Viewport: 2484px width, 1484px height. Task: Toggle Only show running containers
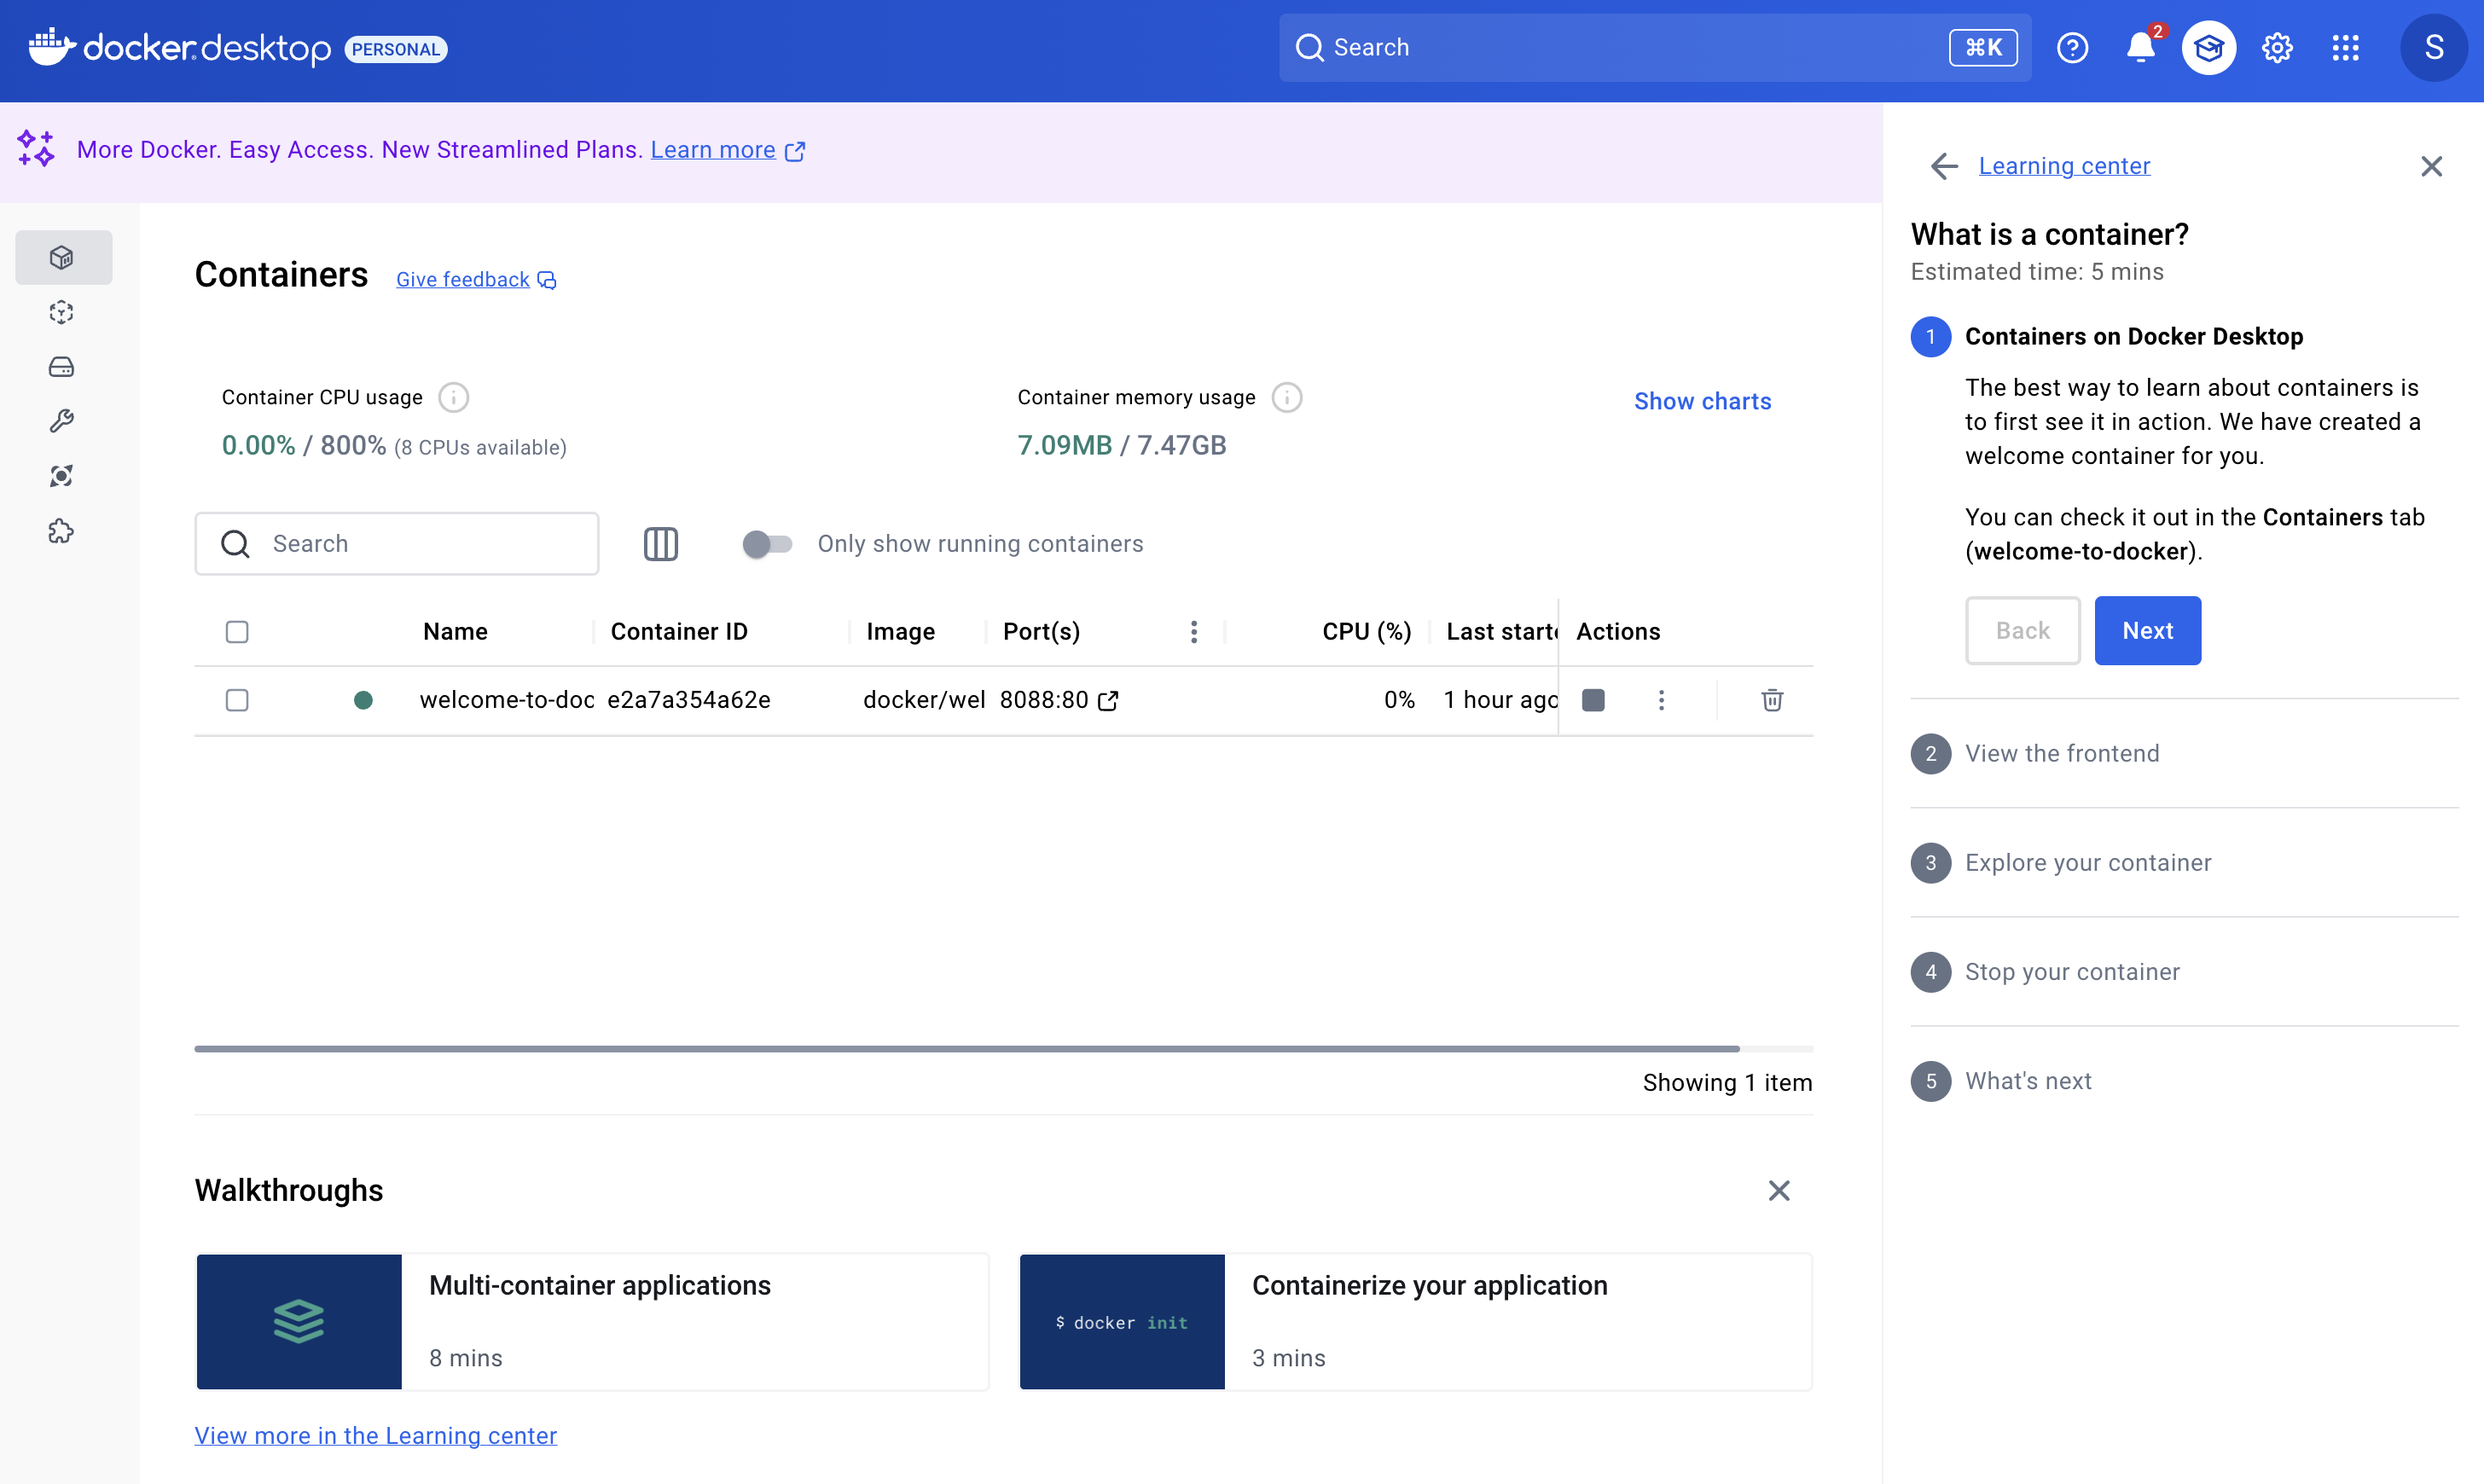coord(767,544)
